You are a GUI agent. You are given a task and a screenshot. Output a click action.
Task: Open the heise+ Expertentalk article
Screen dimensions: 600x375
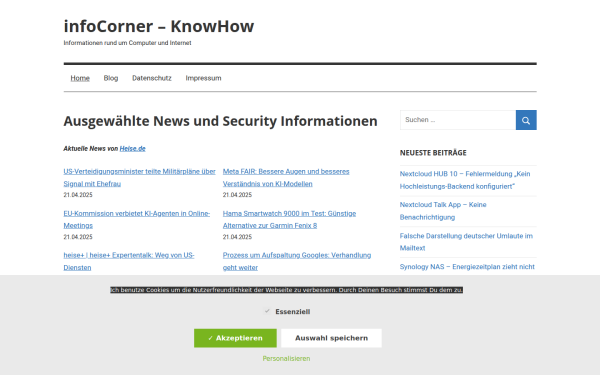tap(129, 261)
